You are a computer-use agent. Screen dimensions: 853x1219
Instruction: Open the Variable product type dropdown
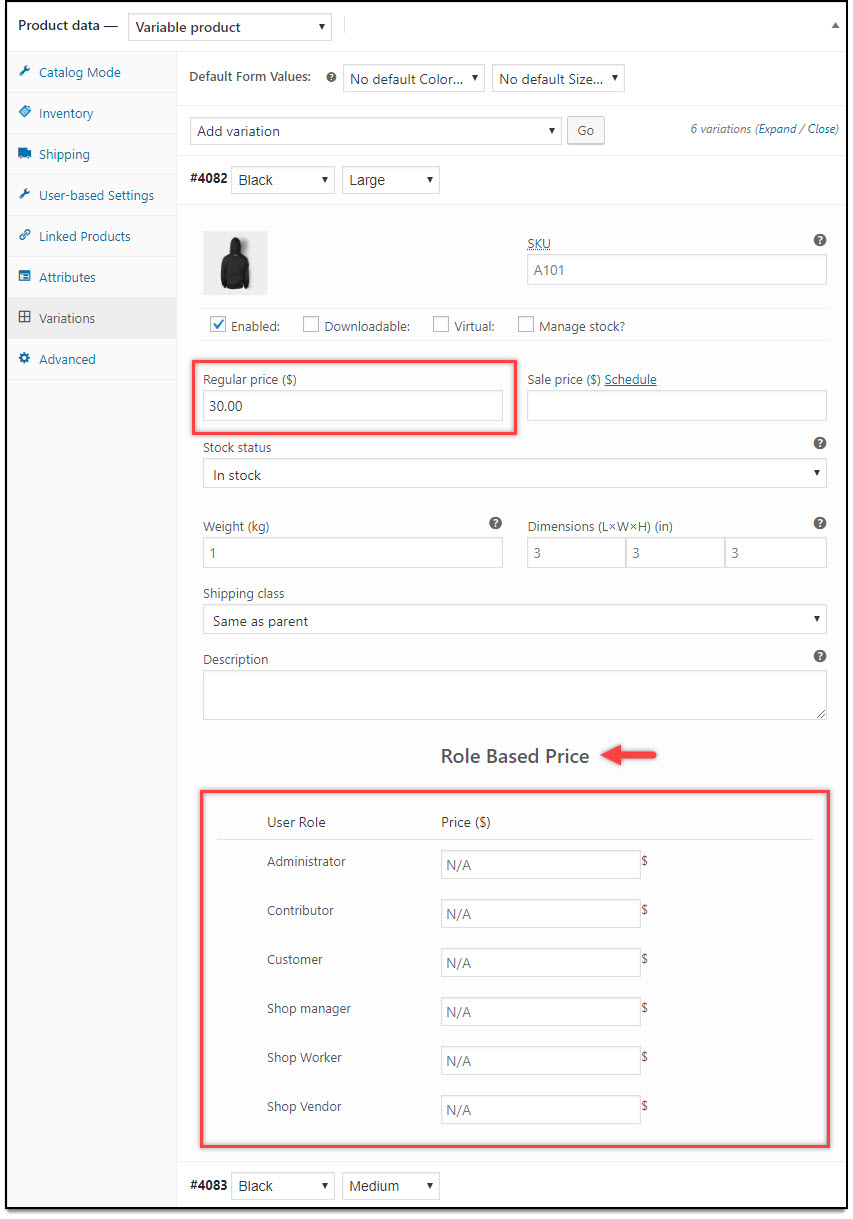[x=230, y=27]
